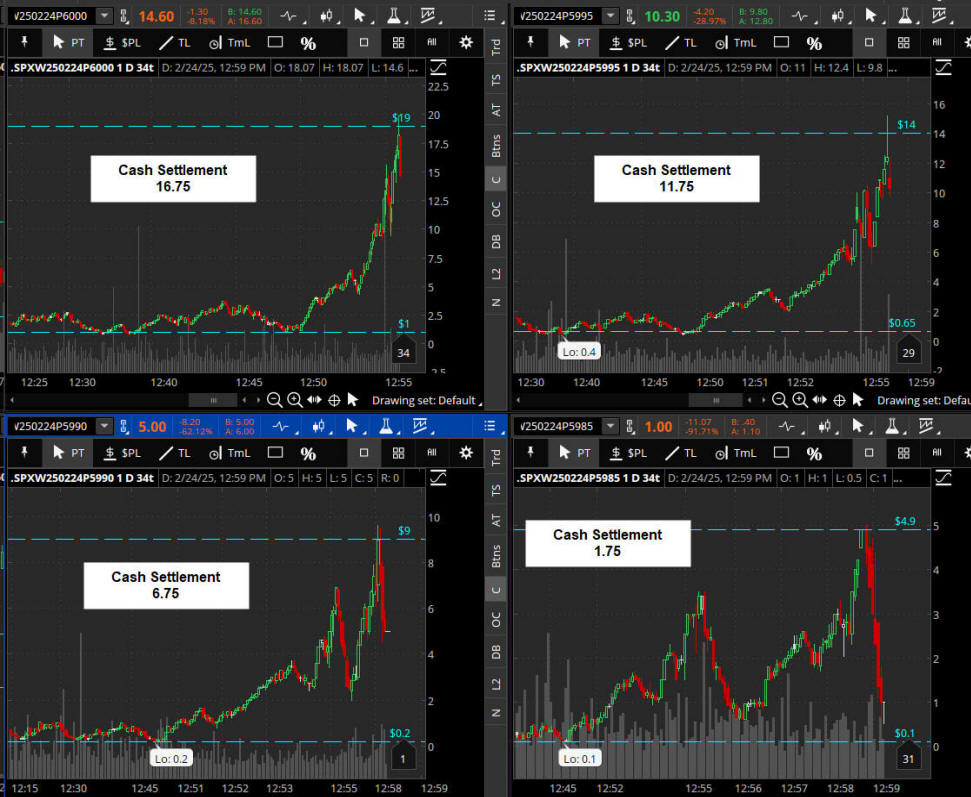Viewport: 971px width, 797px height.
Task: Open the list menu icon in P6000 header
Action: [x=490, y=15]
